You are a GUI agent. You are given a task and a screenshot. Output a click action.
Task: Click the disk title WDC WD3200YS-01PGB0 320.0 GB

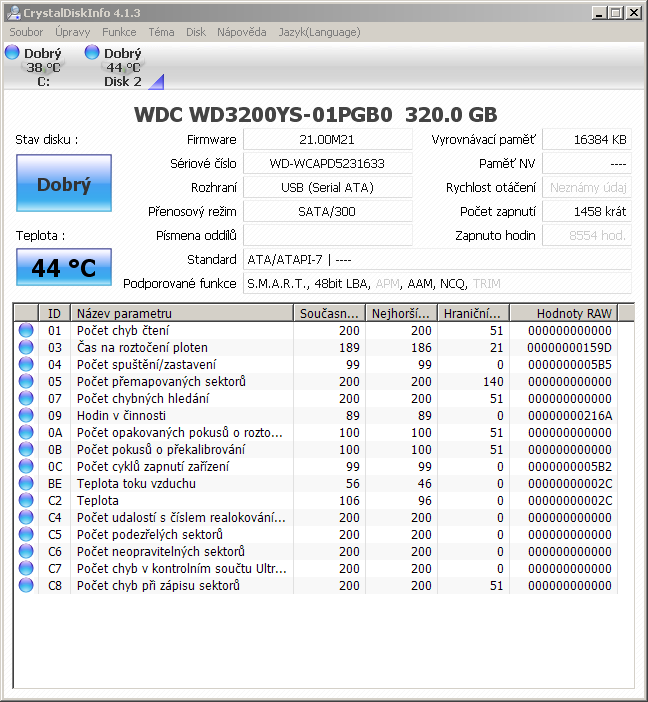[316, 115]
